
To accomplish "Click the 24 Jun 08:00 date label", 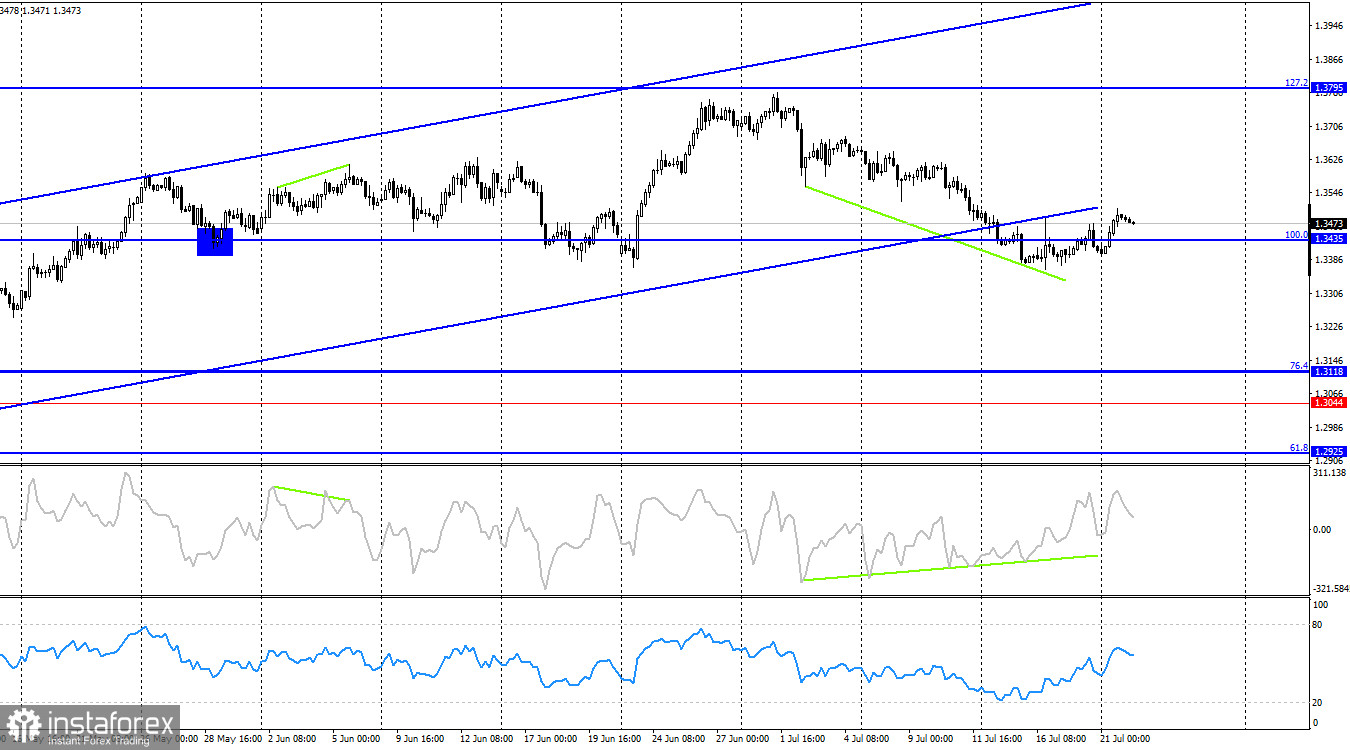I will (x=679, y=739).
